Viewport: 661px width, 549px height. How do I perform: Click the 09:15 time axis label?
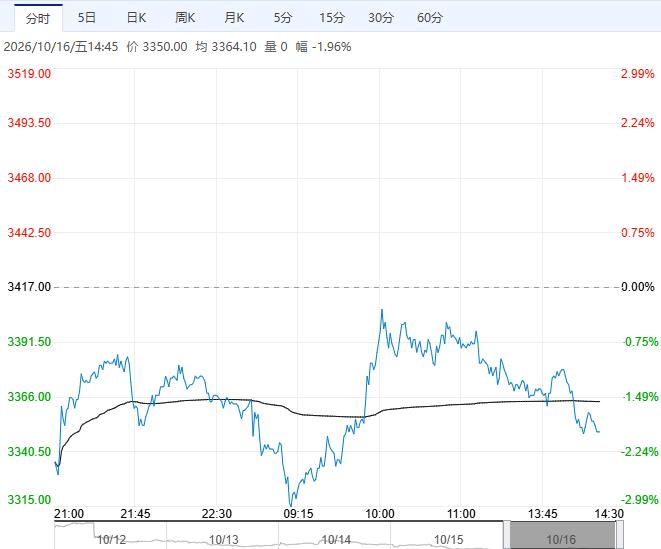(x=298, y=514)
